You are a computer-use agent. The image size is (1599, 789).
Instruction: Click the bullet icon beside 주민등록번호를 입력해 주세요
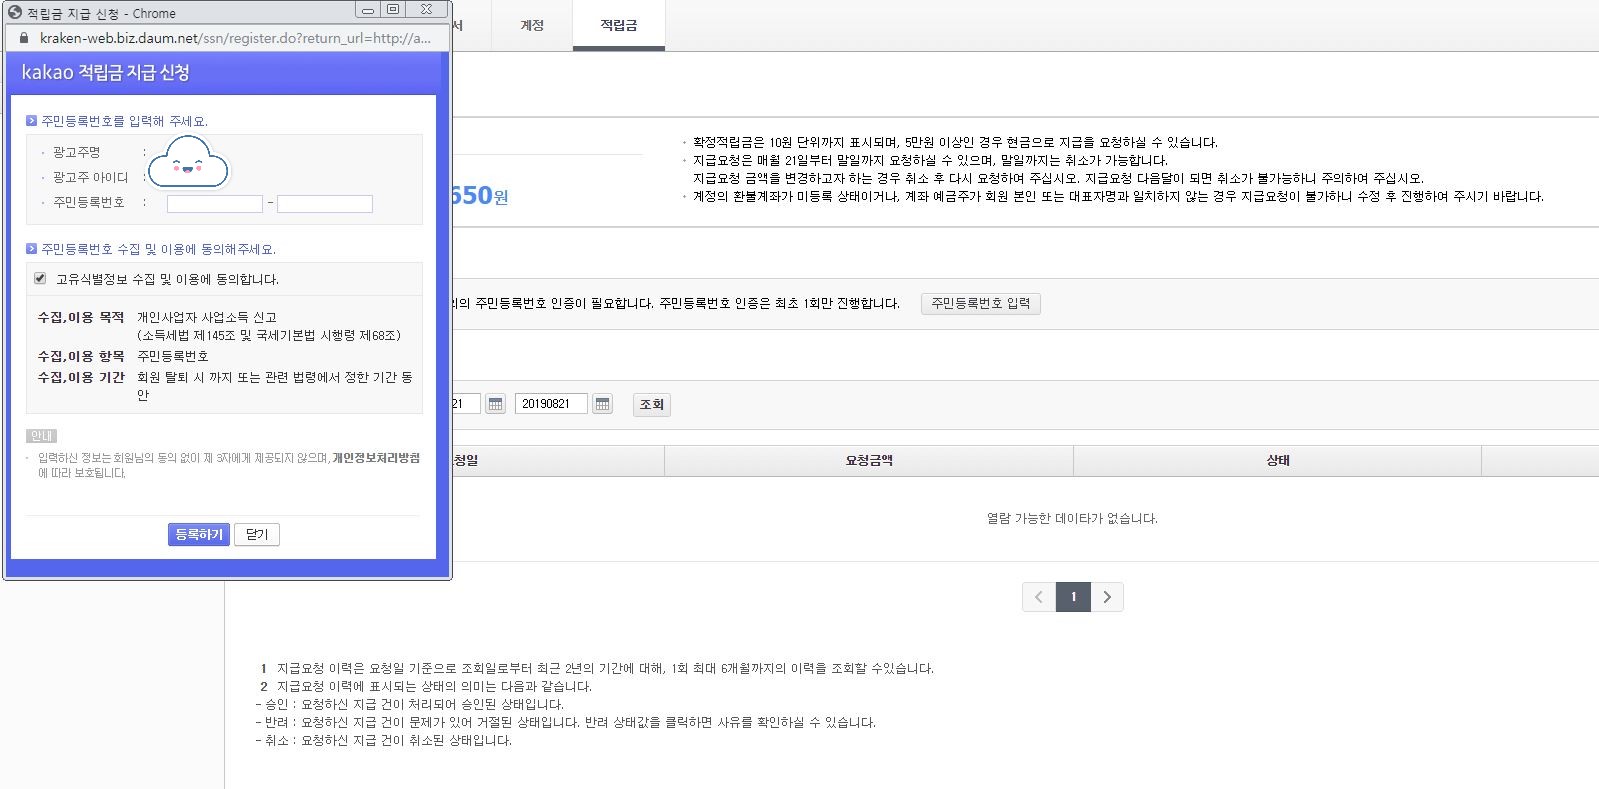[32, 121]
